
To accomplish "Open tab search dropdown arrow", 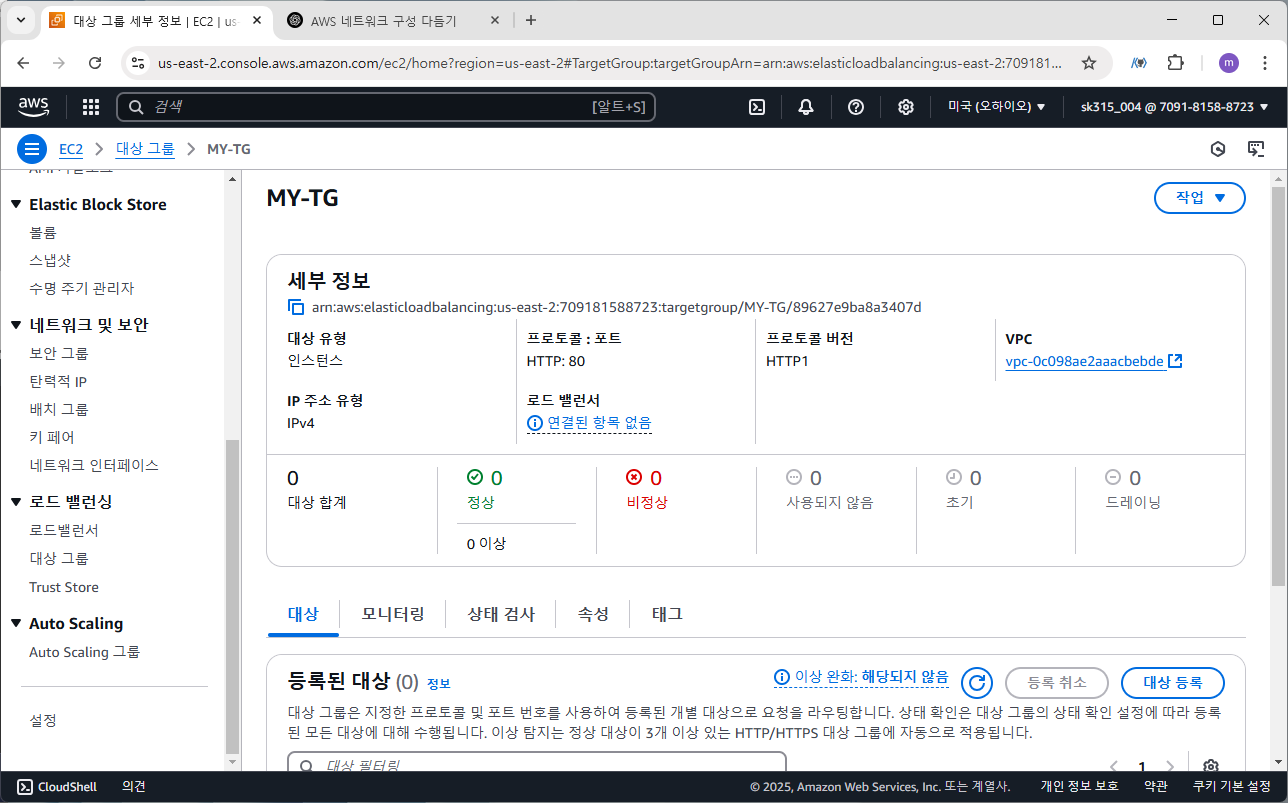I will tap(21, 20).
